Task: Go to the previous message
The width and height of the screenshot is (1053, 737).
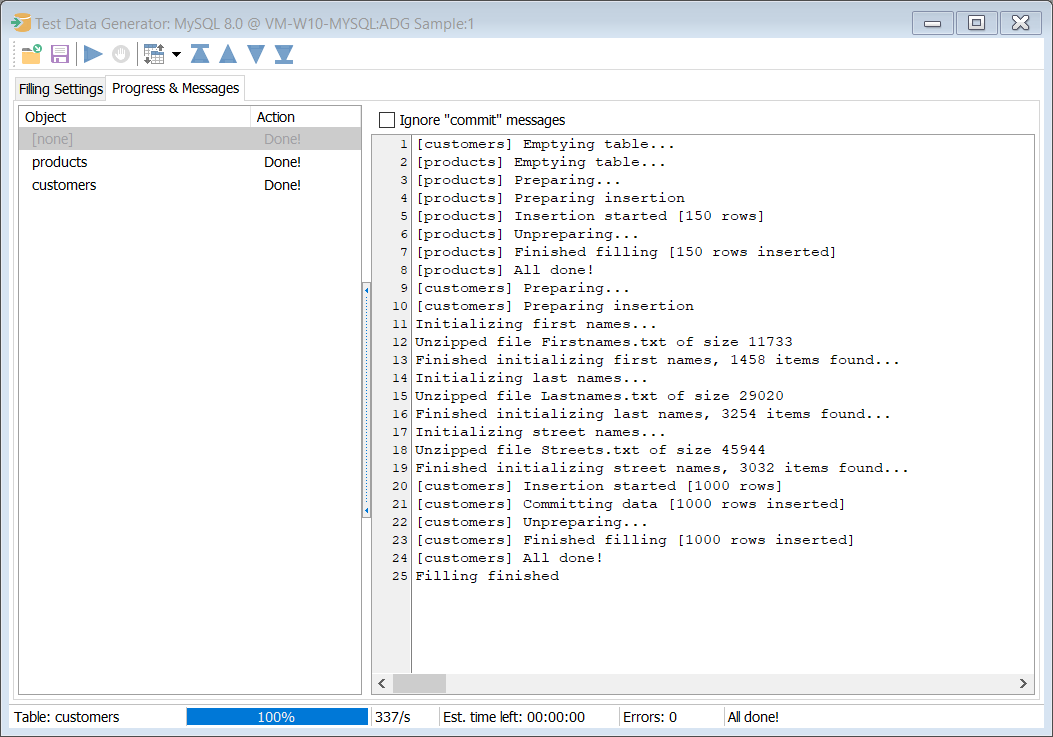Action: 228,54
